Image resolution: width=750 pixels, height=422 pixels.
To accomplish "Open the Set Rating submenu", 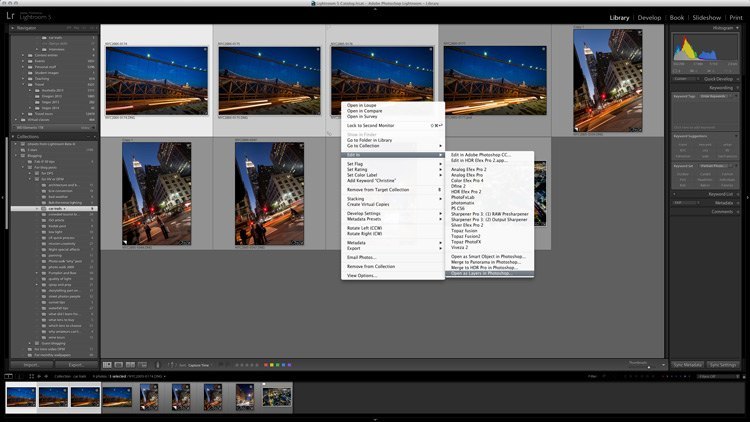I will pos(393,169).
